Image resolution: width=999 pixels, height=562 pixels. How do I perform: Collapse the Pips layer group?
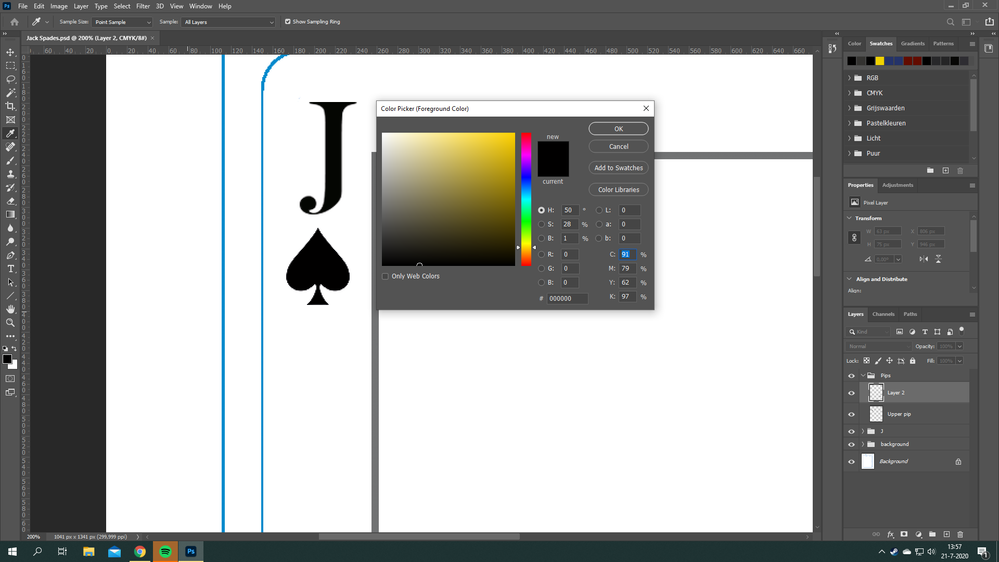pos(863,375)
